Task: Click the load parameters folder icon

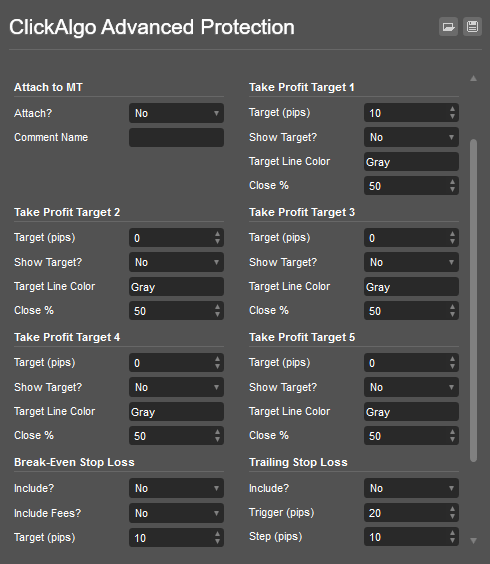Action: click(x=448, y=27)
